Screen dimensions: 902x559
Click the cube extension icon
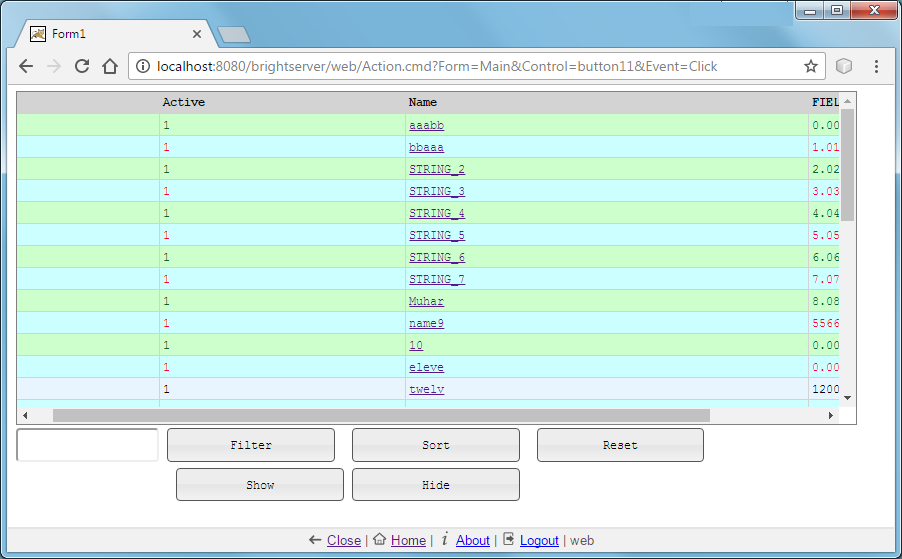pos(844,67)
